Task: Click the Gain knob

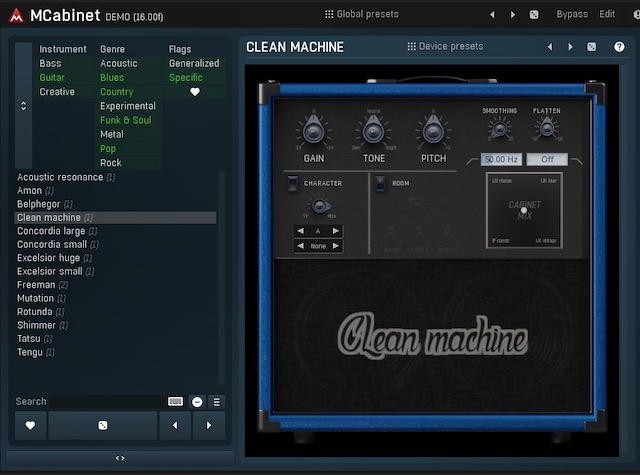Action: point(314,129)
